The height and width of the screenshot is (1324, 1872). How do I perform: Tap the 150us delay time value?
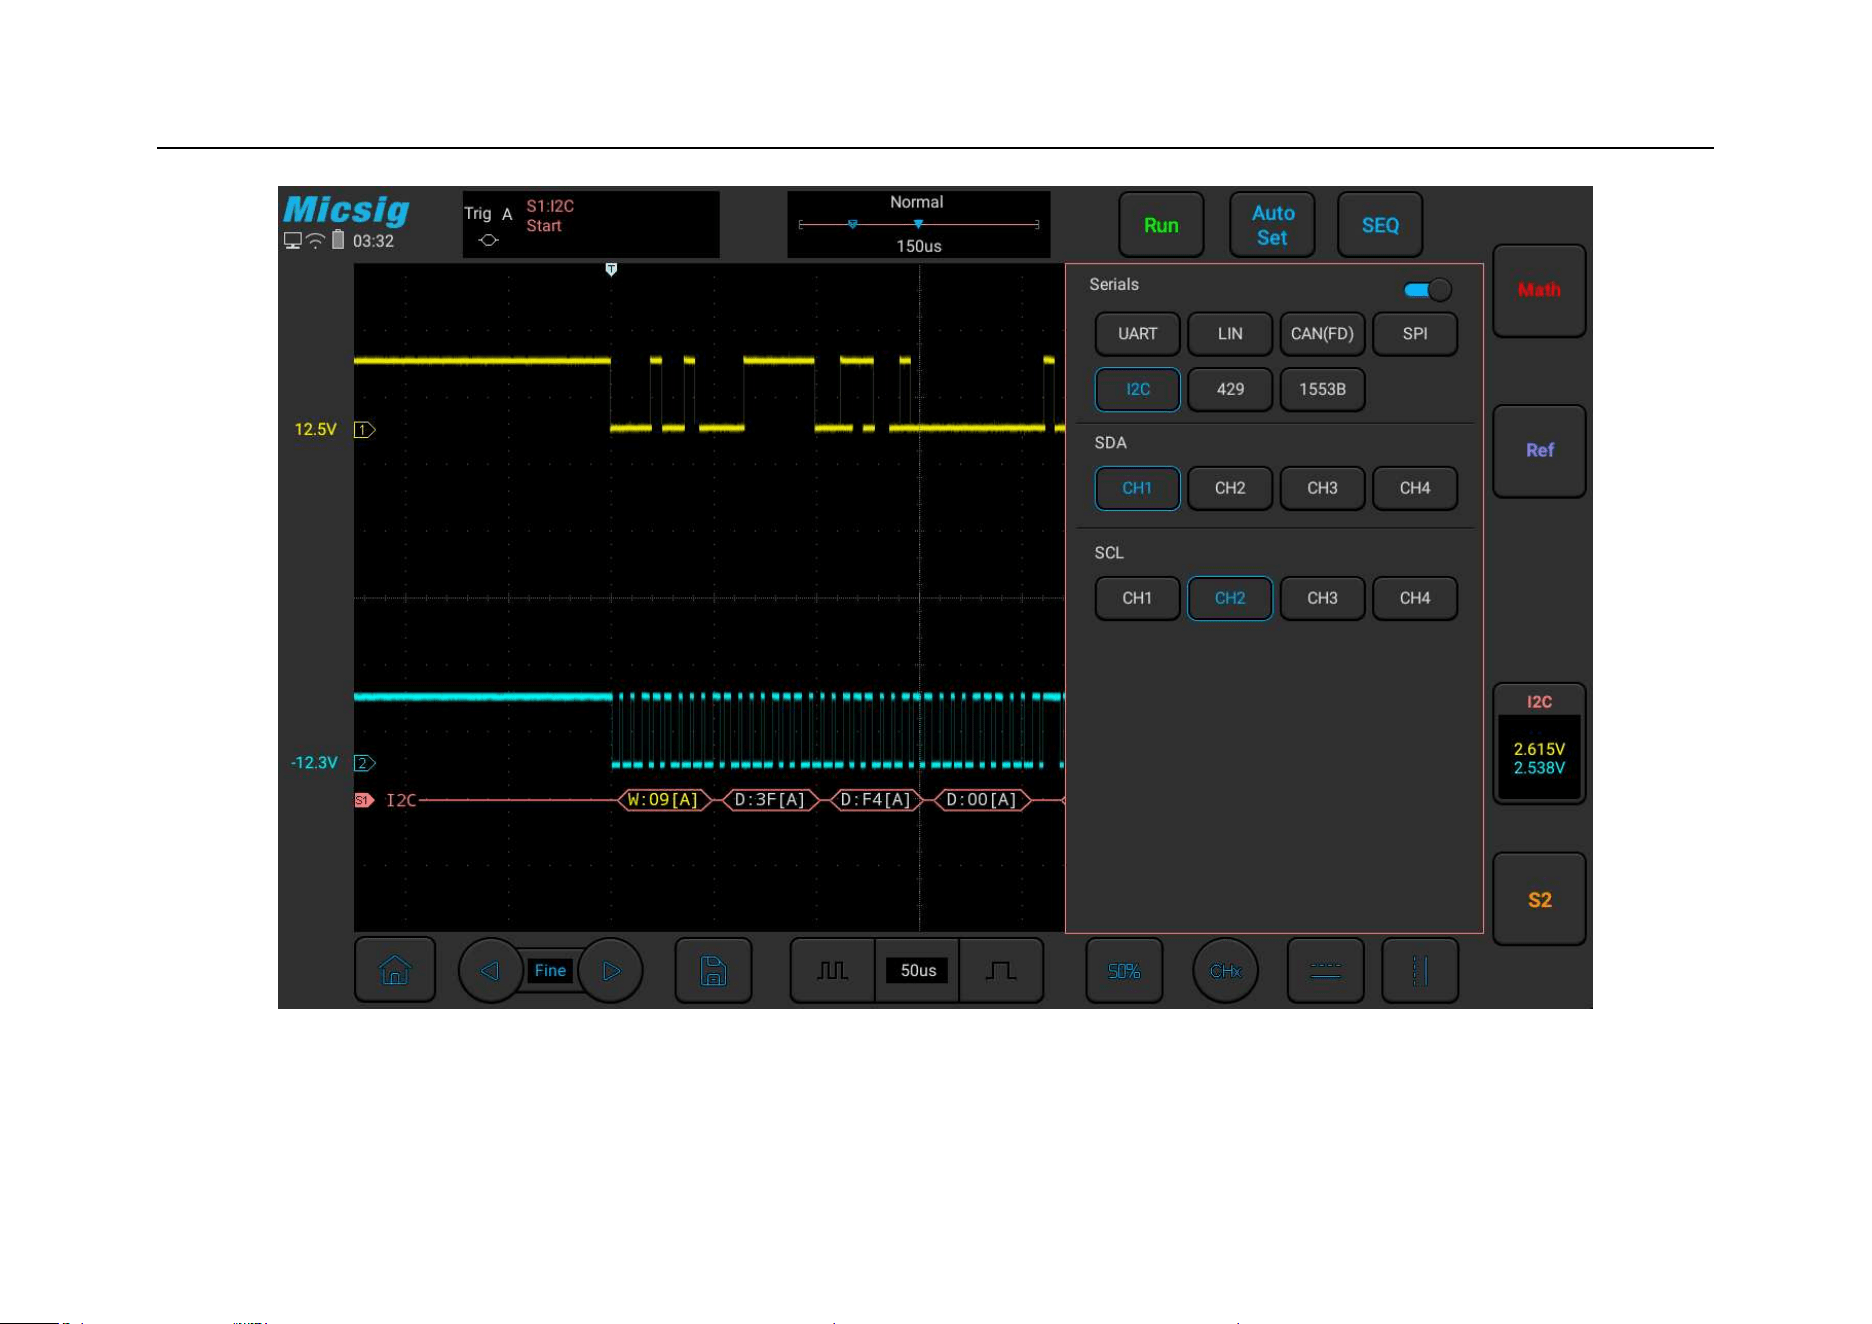click(x=918, y=246)
